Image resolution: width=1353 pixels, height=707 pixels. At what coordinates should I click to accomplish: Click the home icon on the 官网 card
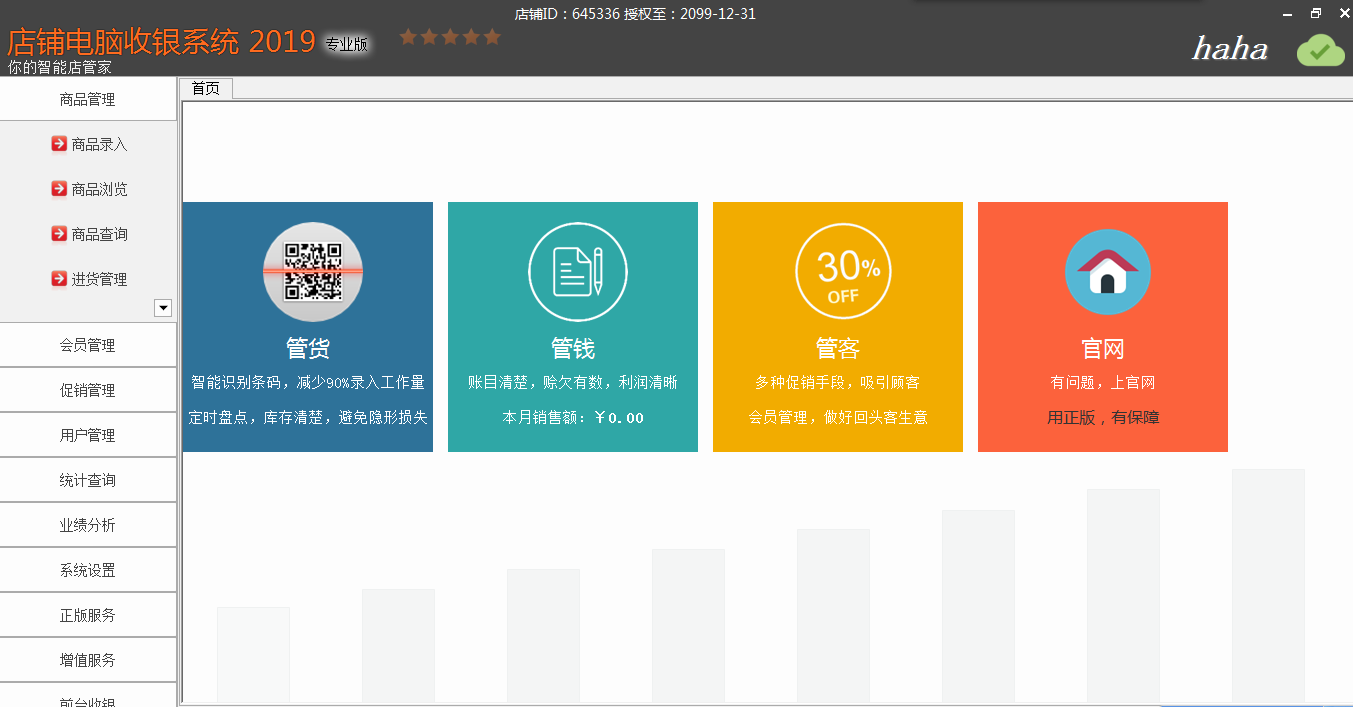1107,270
